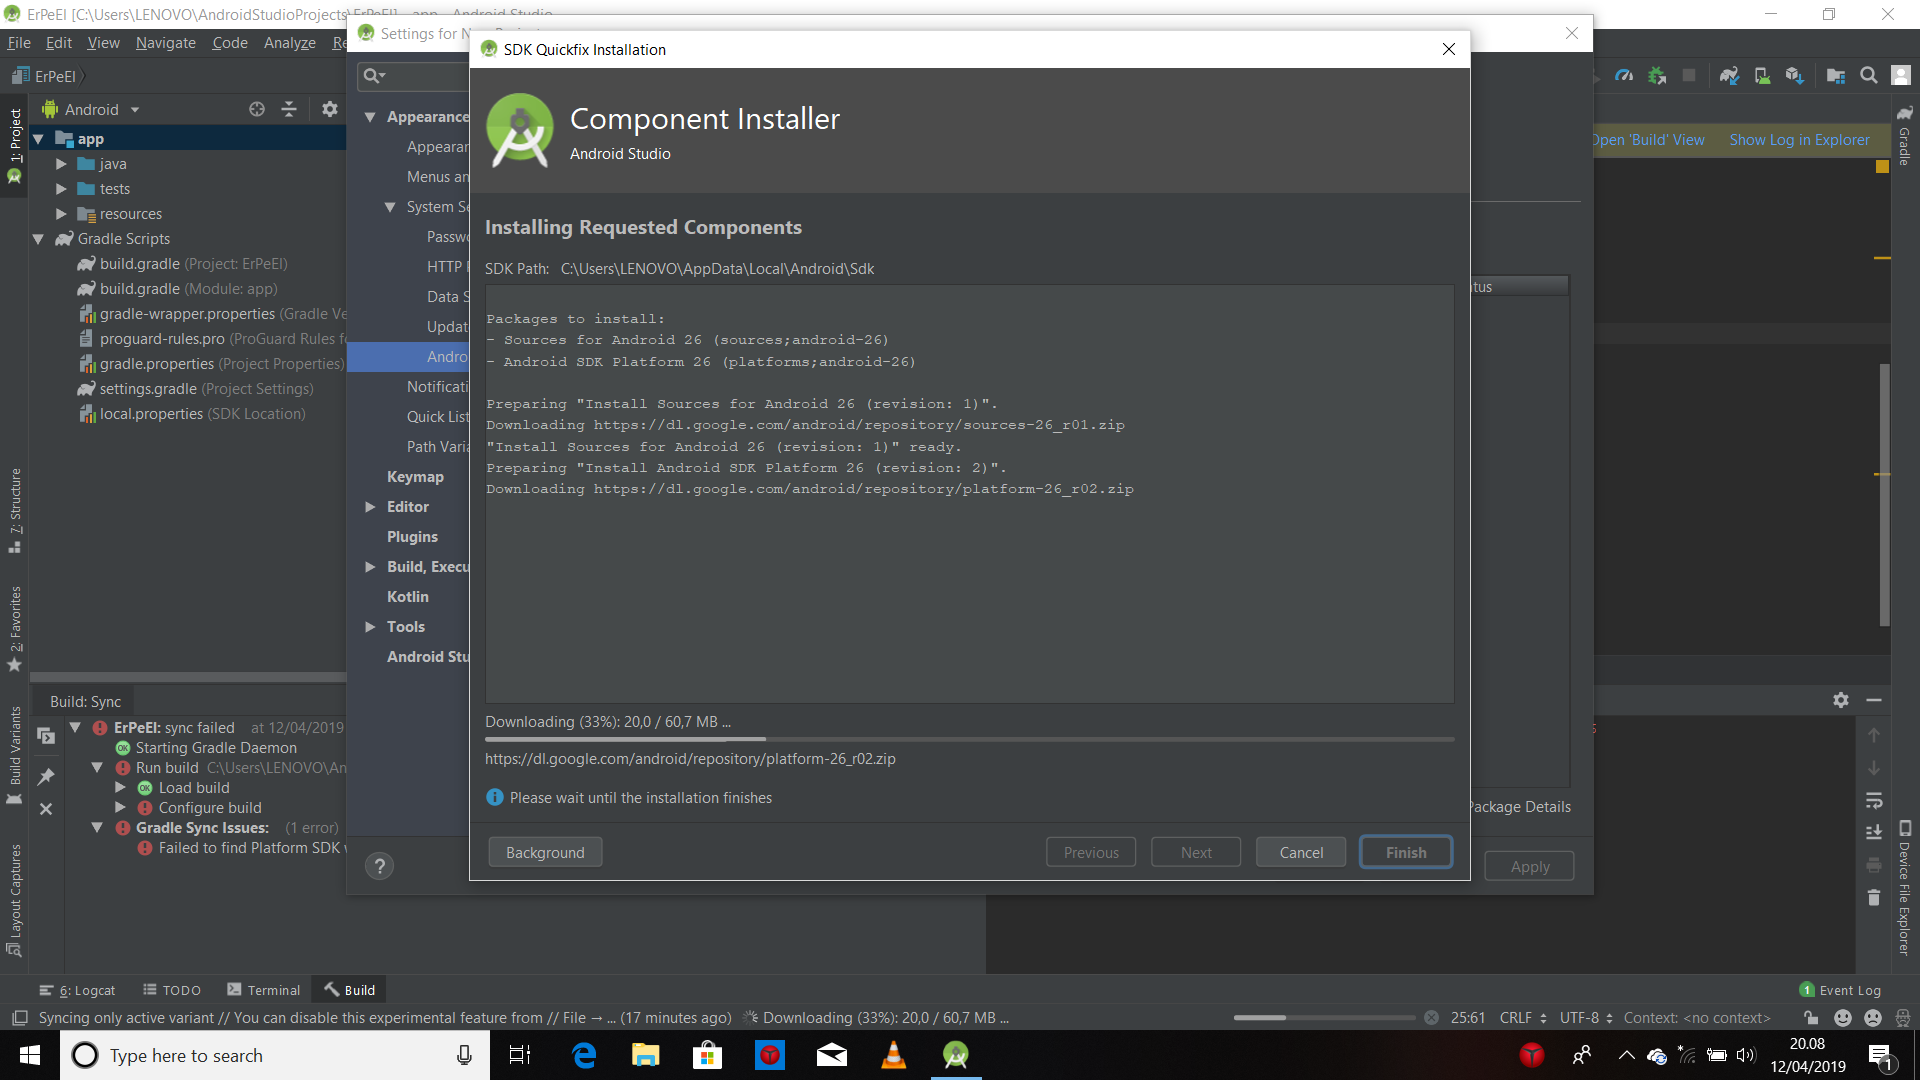1920x1080 pixels.
Task: Toggle read-only lock icon in status bar
Action: coord(1811,1018)
